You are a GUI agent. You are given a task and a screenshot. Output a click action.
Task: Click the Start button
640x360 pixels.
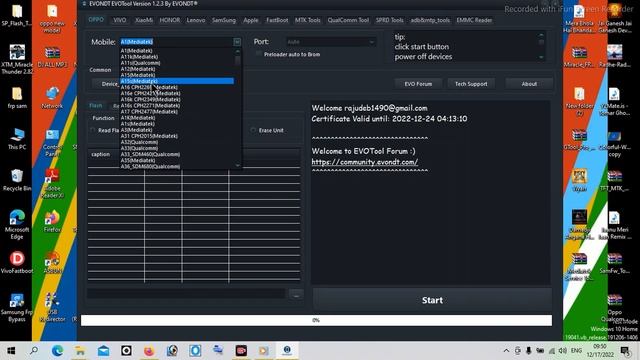click(432, 300)
